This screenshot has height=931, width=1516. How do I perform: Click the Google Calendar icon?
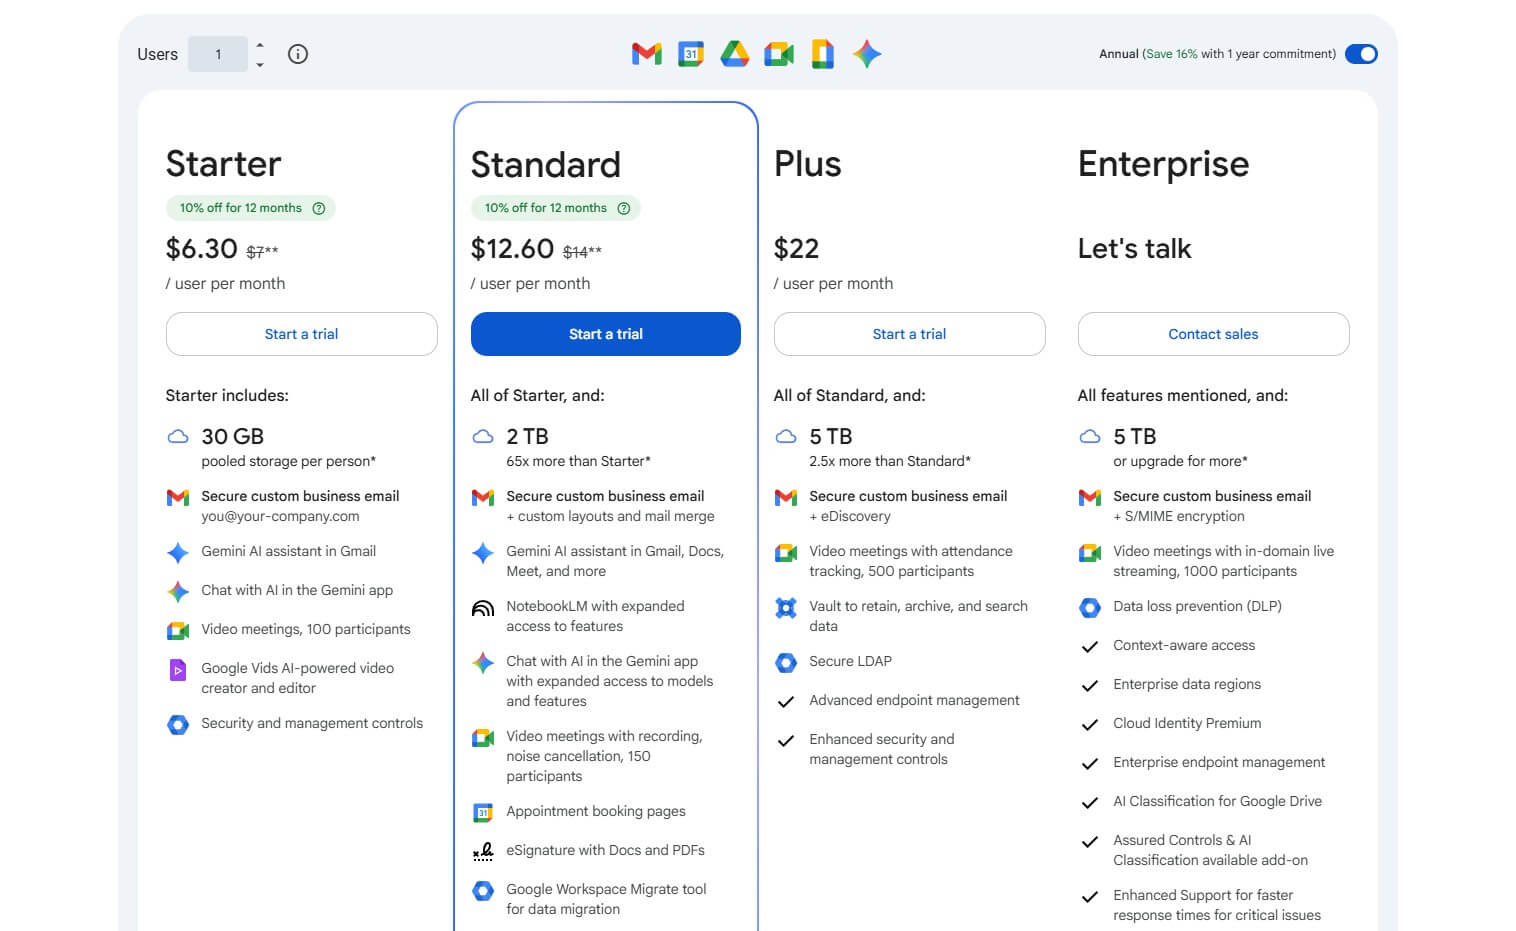tap(691, 54)
